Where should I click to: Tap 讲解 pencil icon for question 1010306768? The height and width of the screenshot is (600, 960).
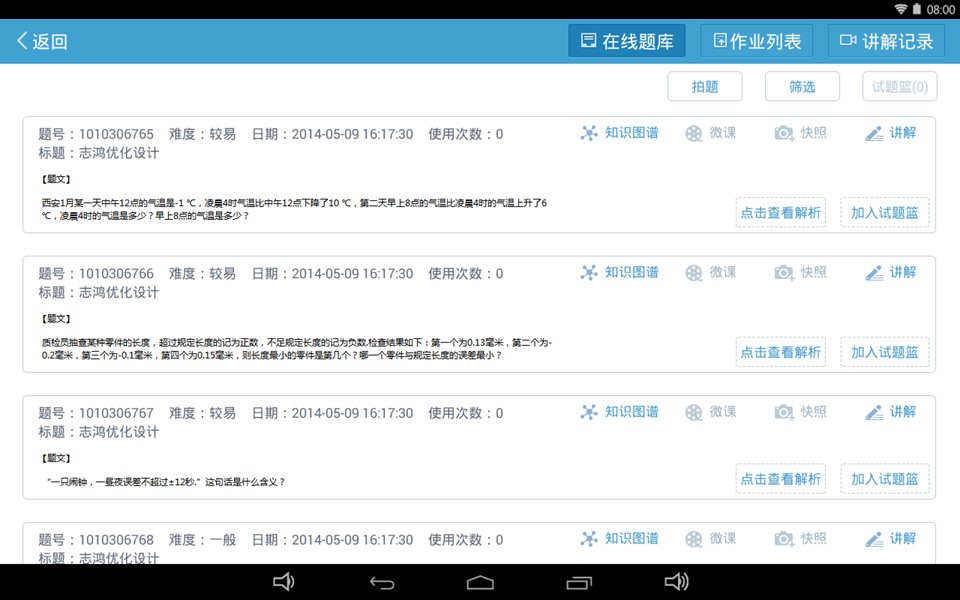tap(875, 539)
